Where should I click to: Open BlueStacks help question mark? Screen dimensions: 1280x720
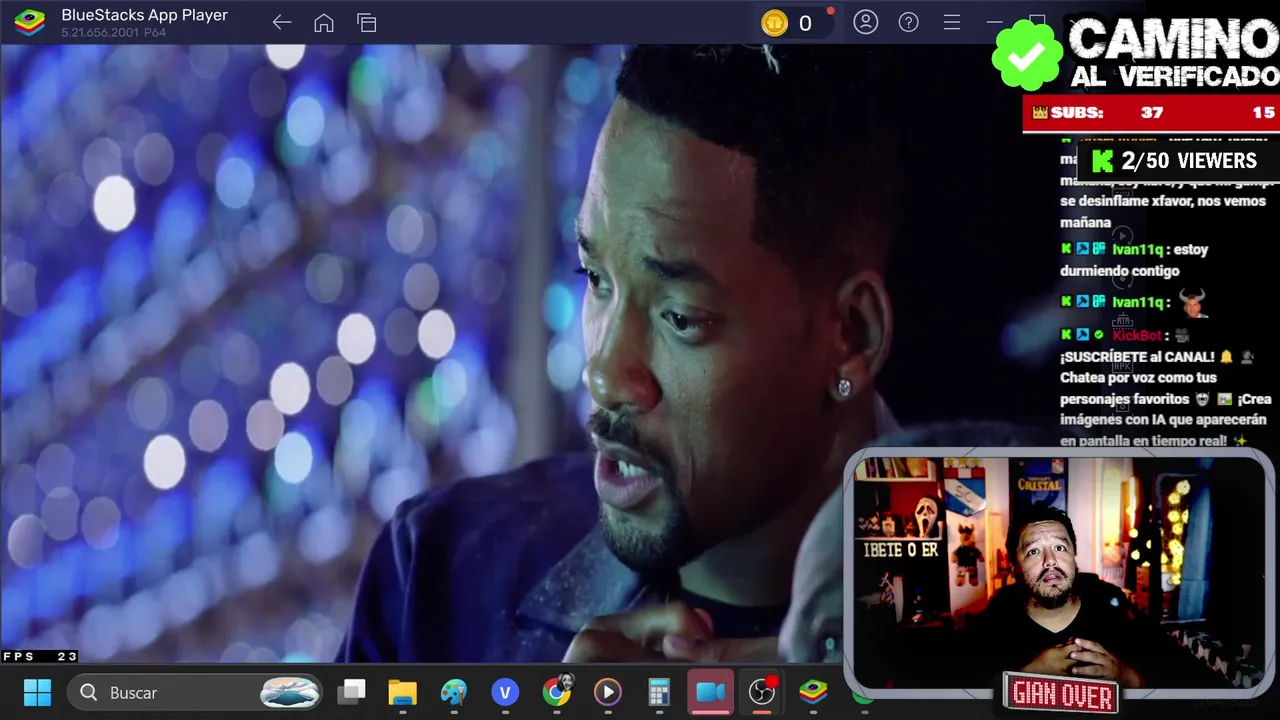(x=909, y=22)
